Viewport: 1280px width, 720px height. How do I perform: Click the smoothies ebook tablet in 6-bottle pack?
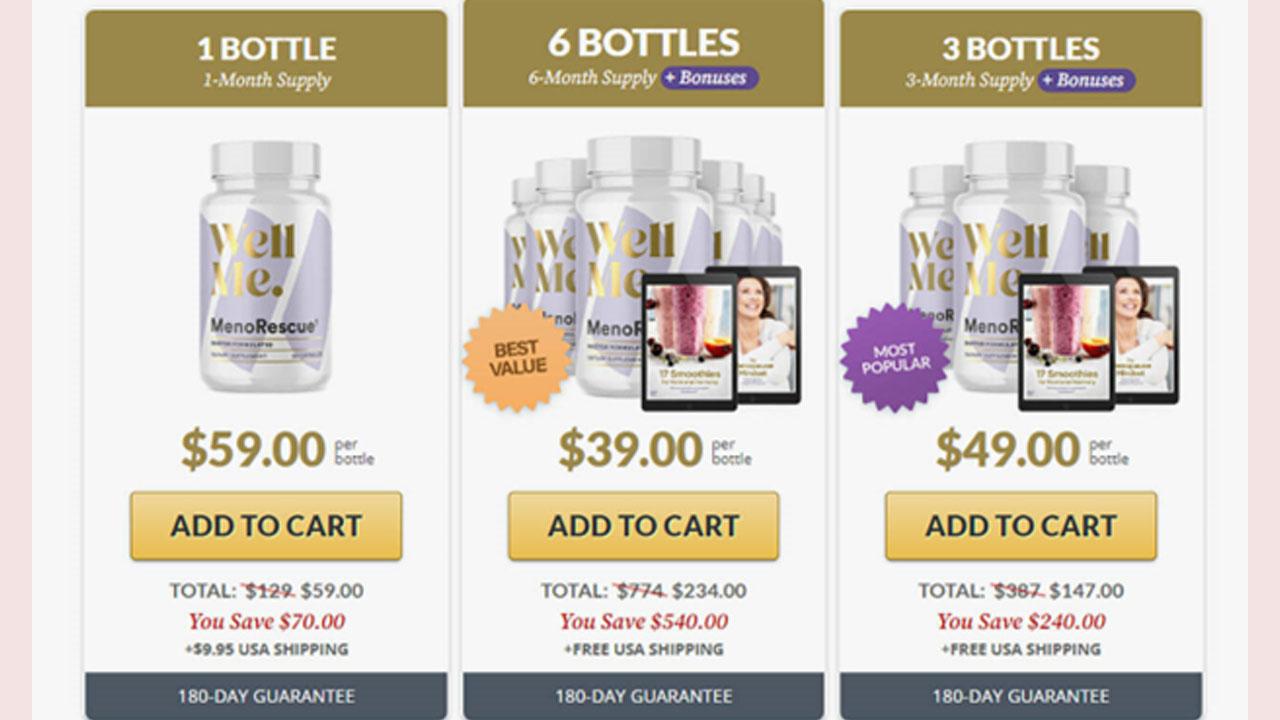[x=689, y=341]
